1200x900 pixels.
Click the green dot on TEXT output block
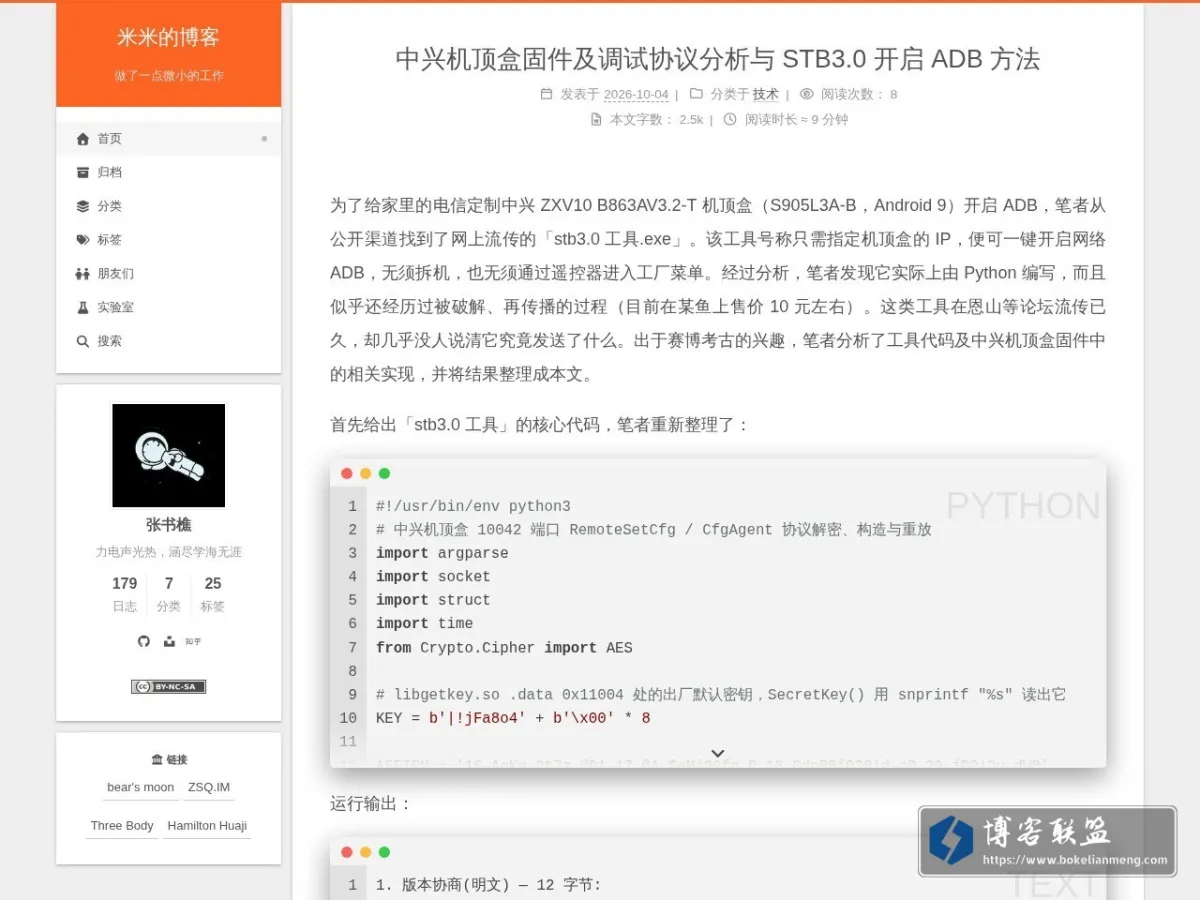[385, 852]
